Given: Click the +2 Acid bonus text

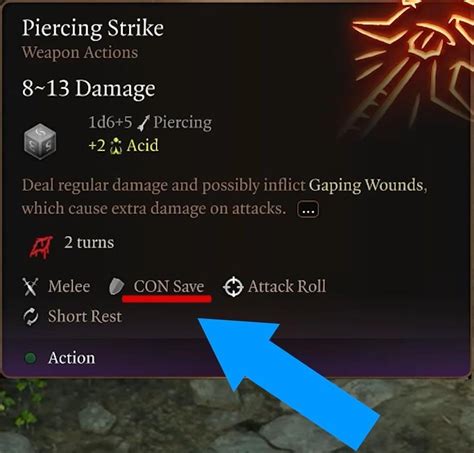Looking at the screenshot, I should pos(123,146).
